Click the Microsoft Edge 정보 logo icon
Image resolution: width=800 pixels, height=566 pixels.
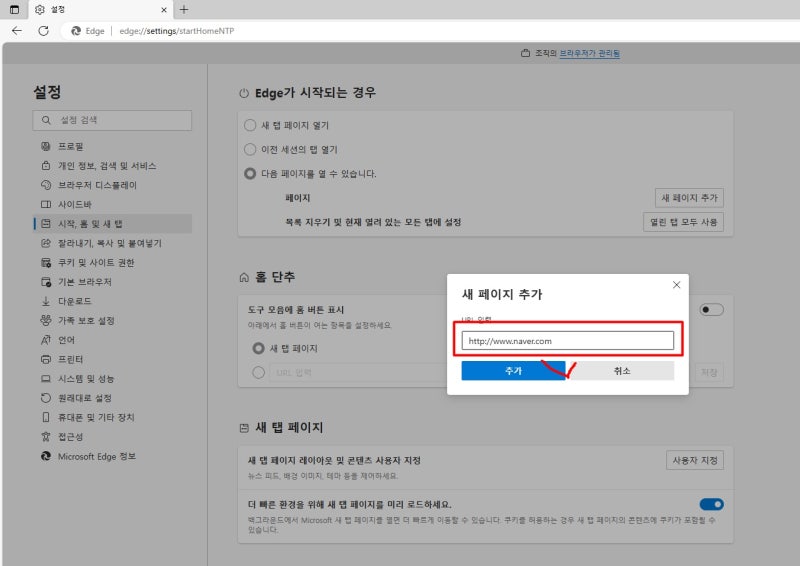tap(46, 456)
